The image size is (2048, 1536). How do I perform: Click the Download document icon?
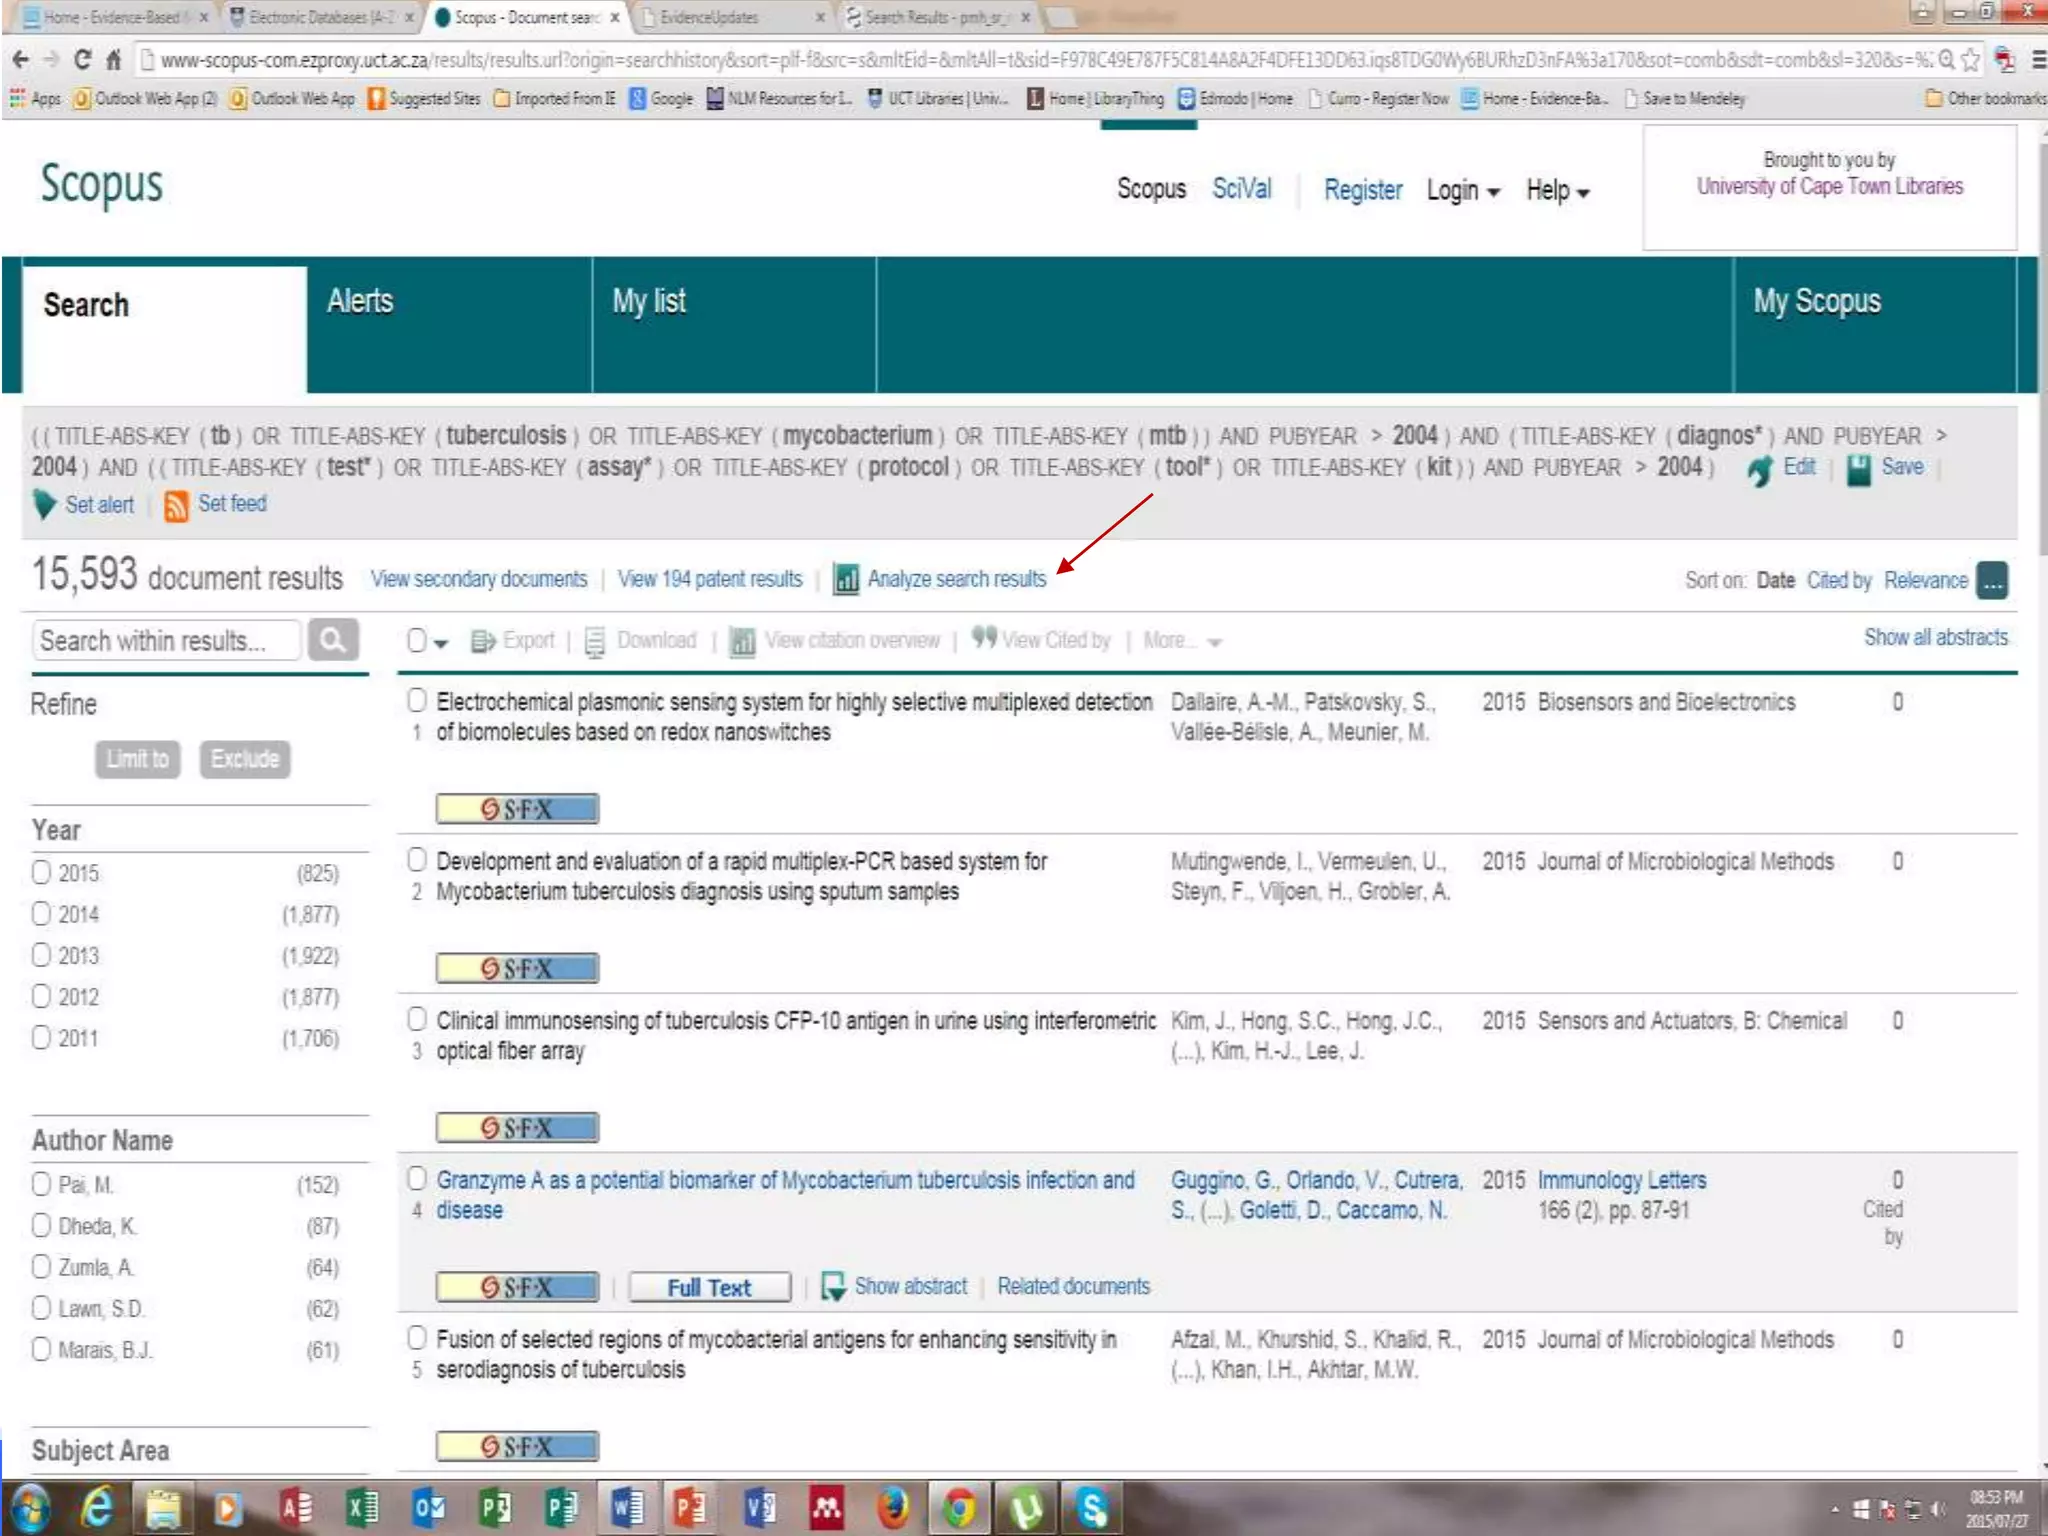pyautogui.click(x=594, y=641)
